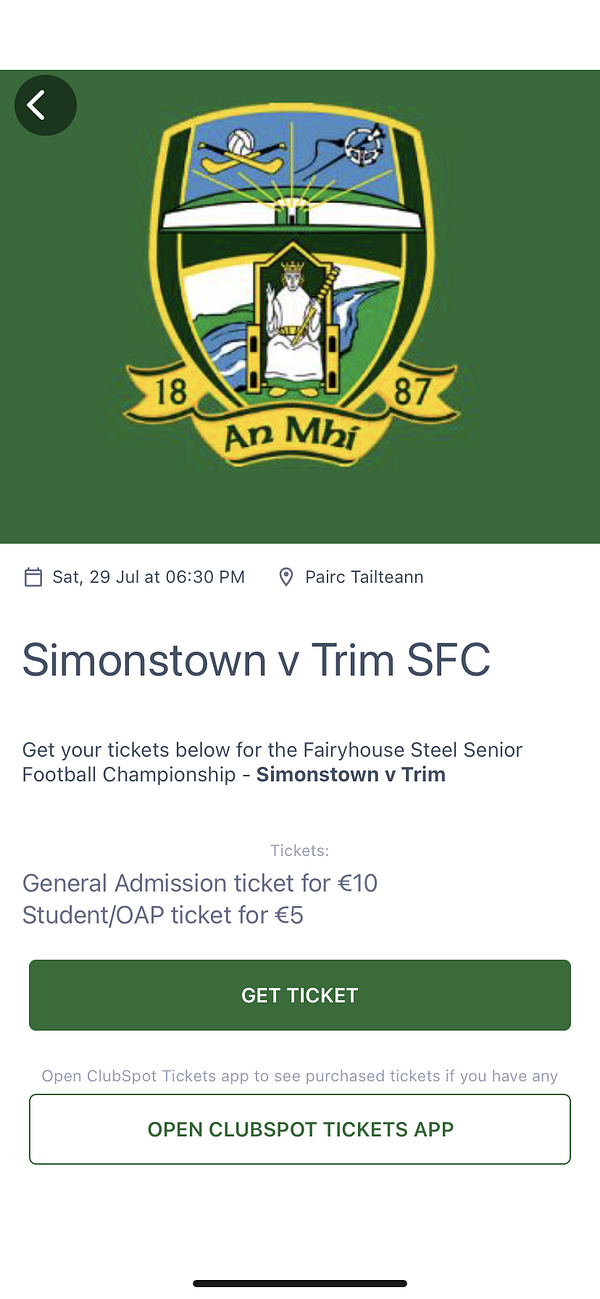The height and width of the screenshot is (1299, 600).
Task: Tap the calendar icon beside the date
Action: click(33, 577)
